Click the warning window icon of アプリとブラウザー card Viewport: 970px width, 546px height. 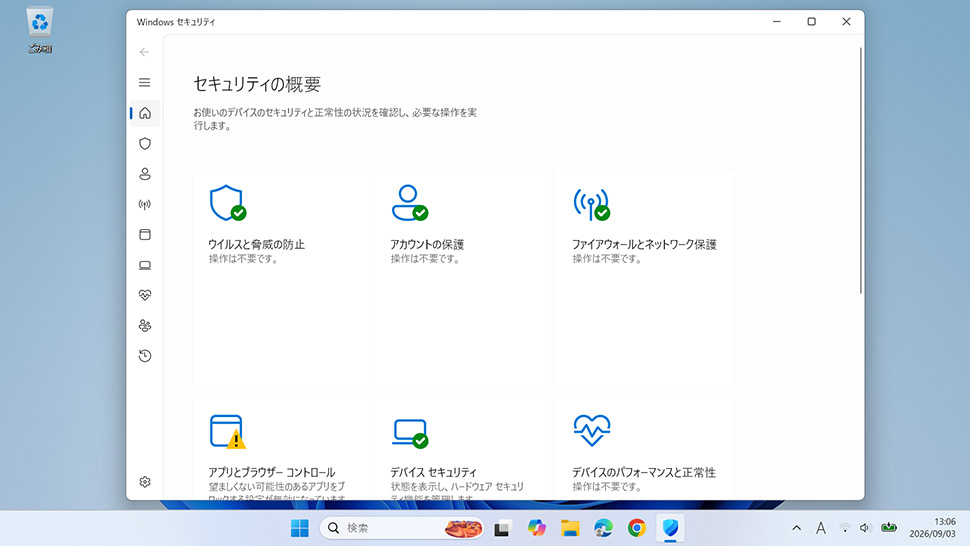(x=228, y=432)
